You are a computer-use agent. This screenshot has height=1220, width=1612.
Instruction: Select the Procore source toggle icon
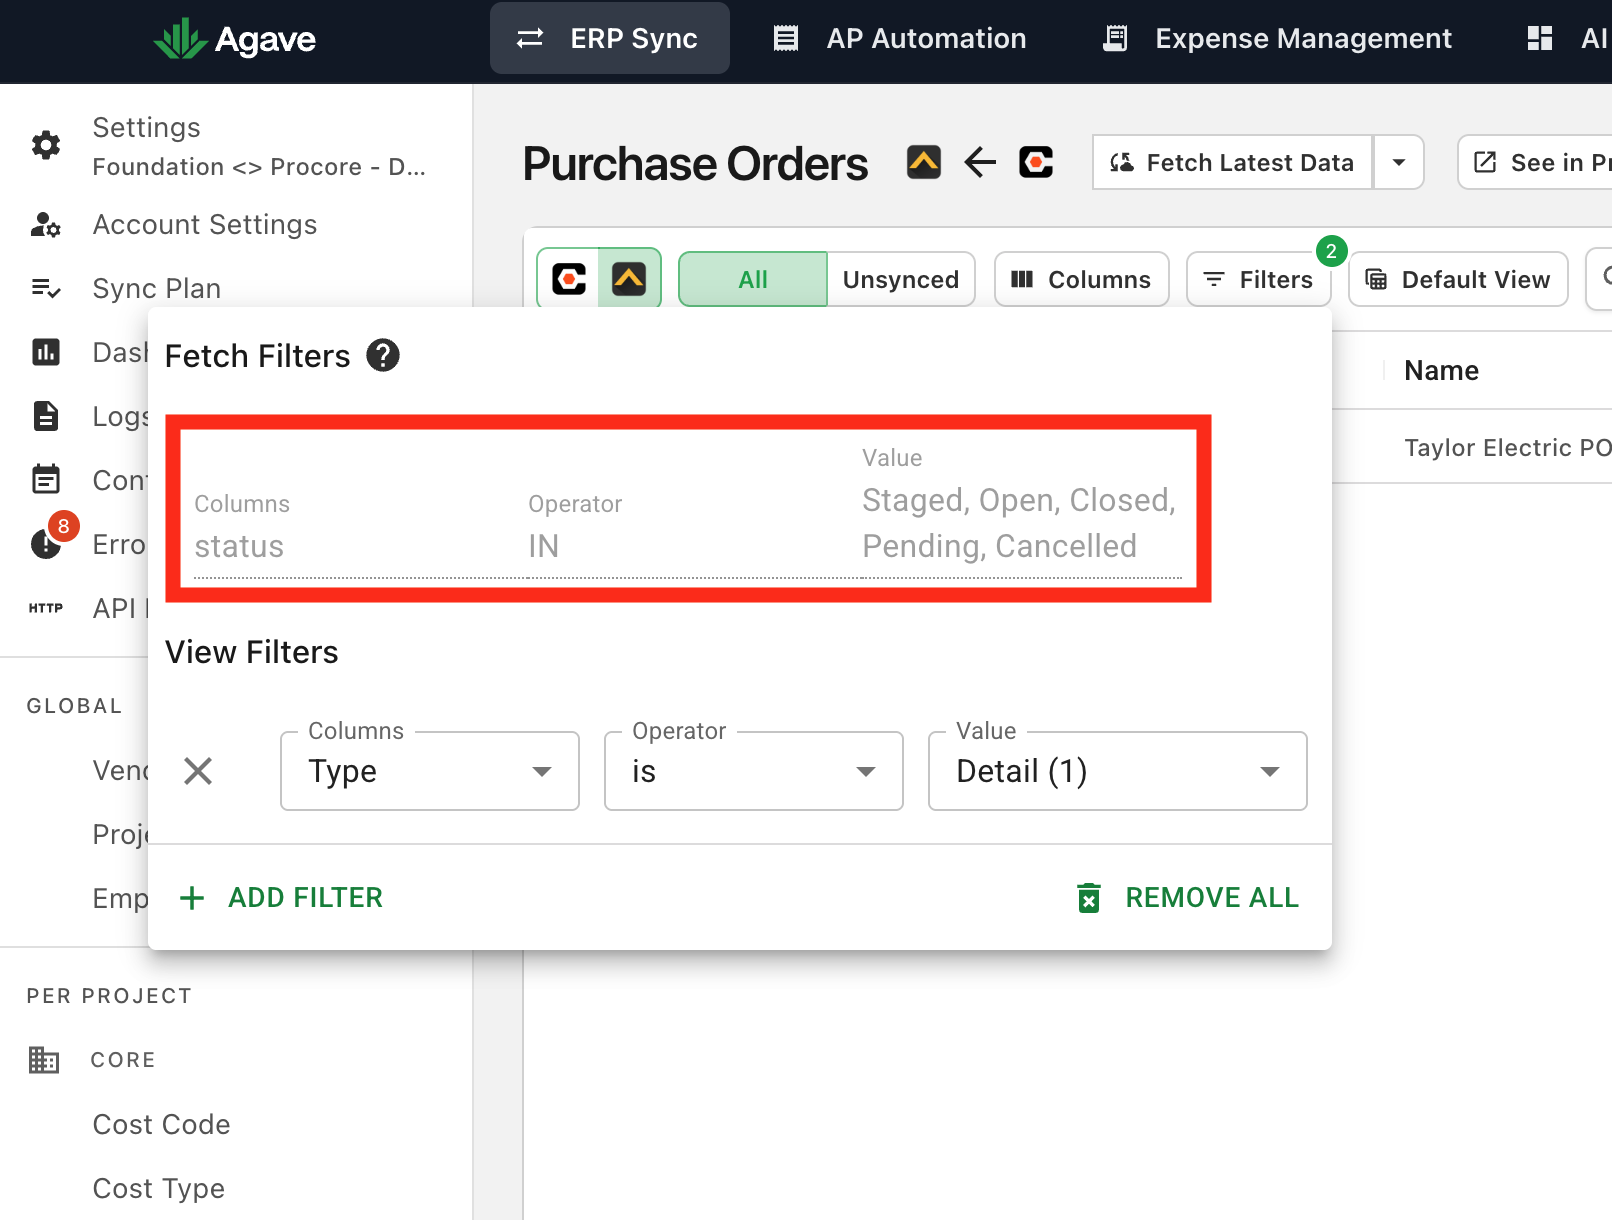pos(569,279)
